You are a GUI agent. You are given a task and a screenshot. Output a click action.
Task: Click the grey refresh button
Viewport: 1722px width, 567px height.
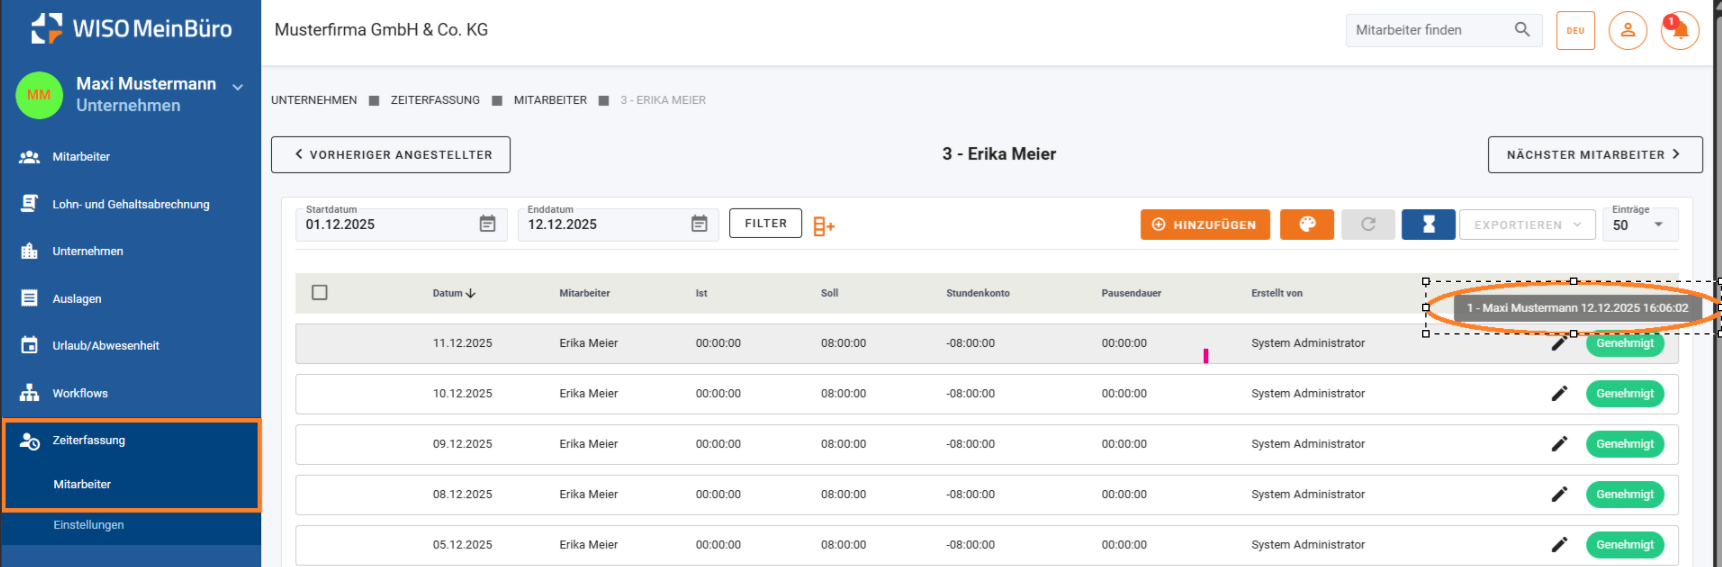click(1368, 225)
